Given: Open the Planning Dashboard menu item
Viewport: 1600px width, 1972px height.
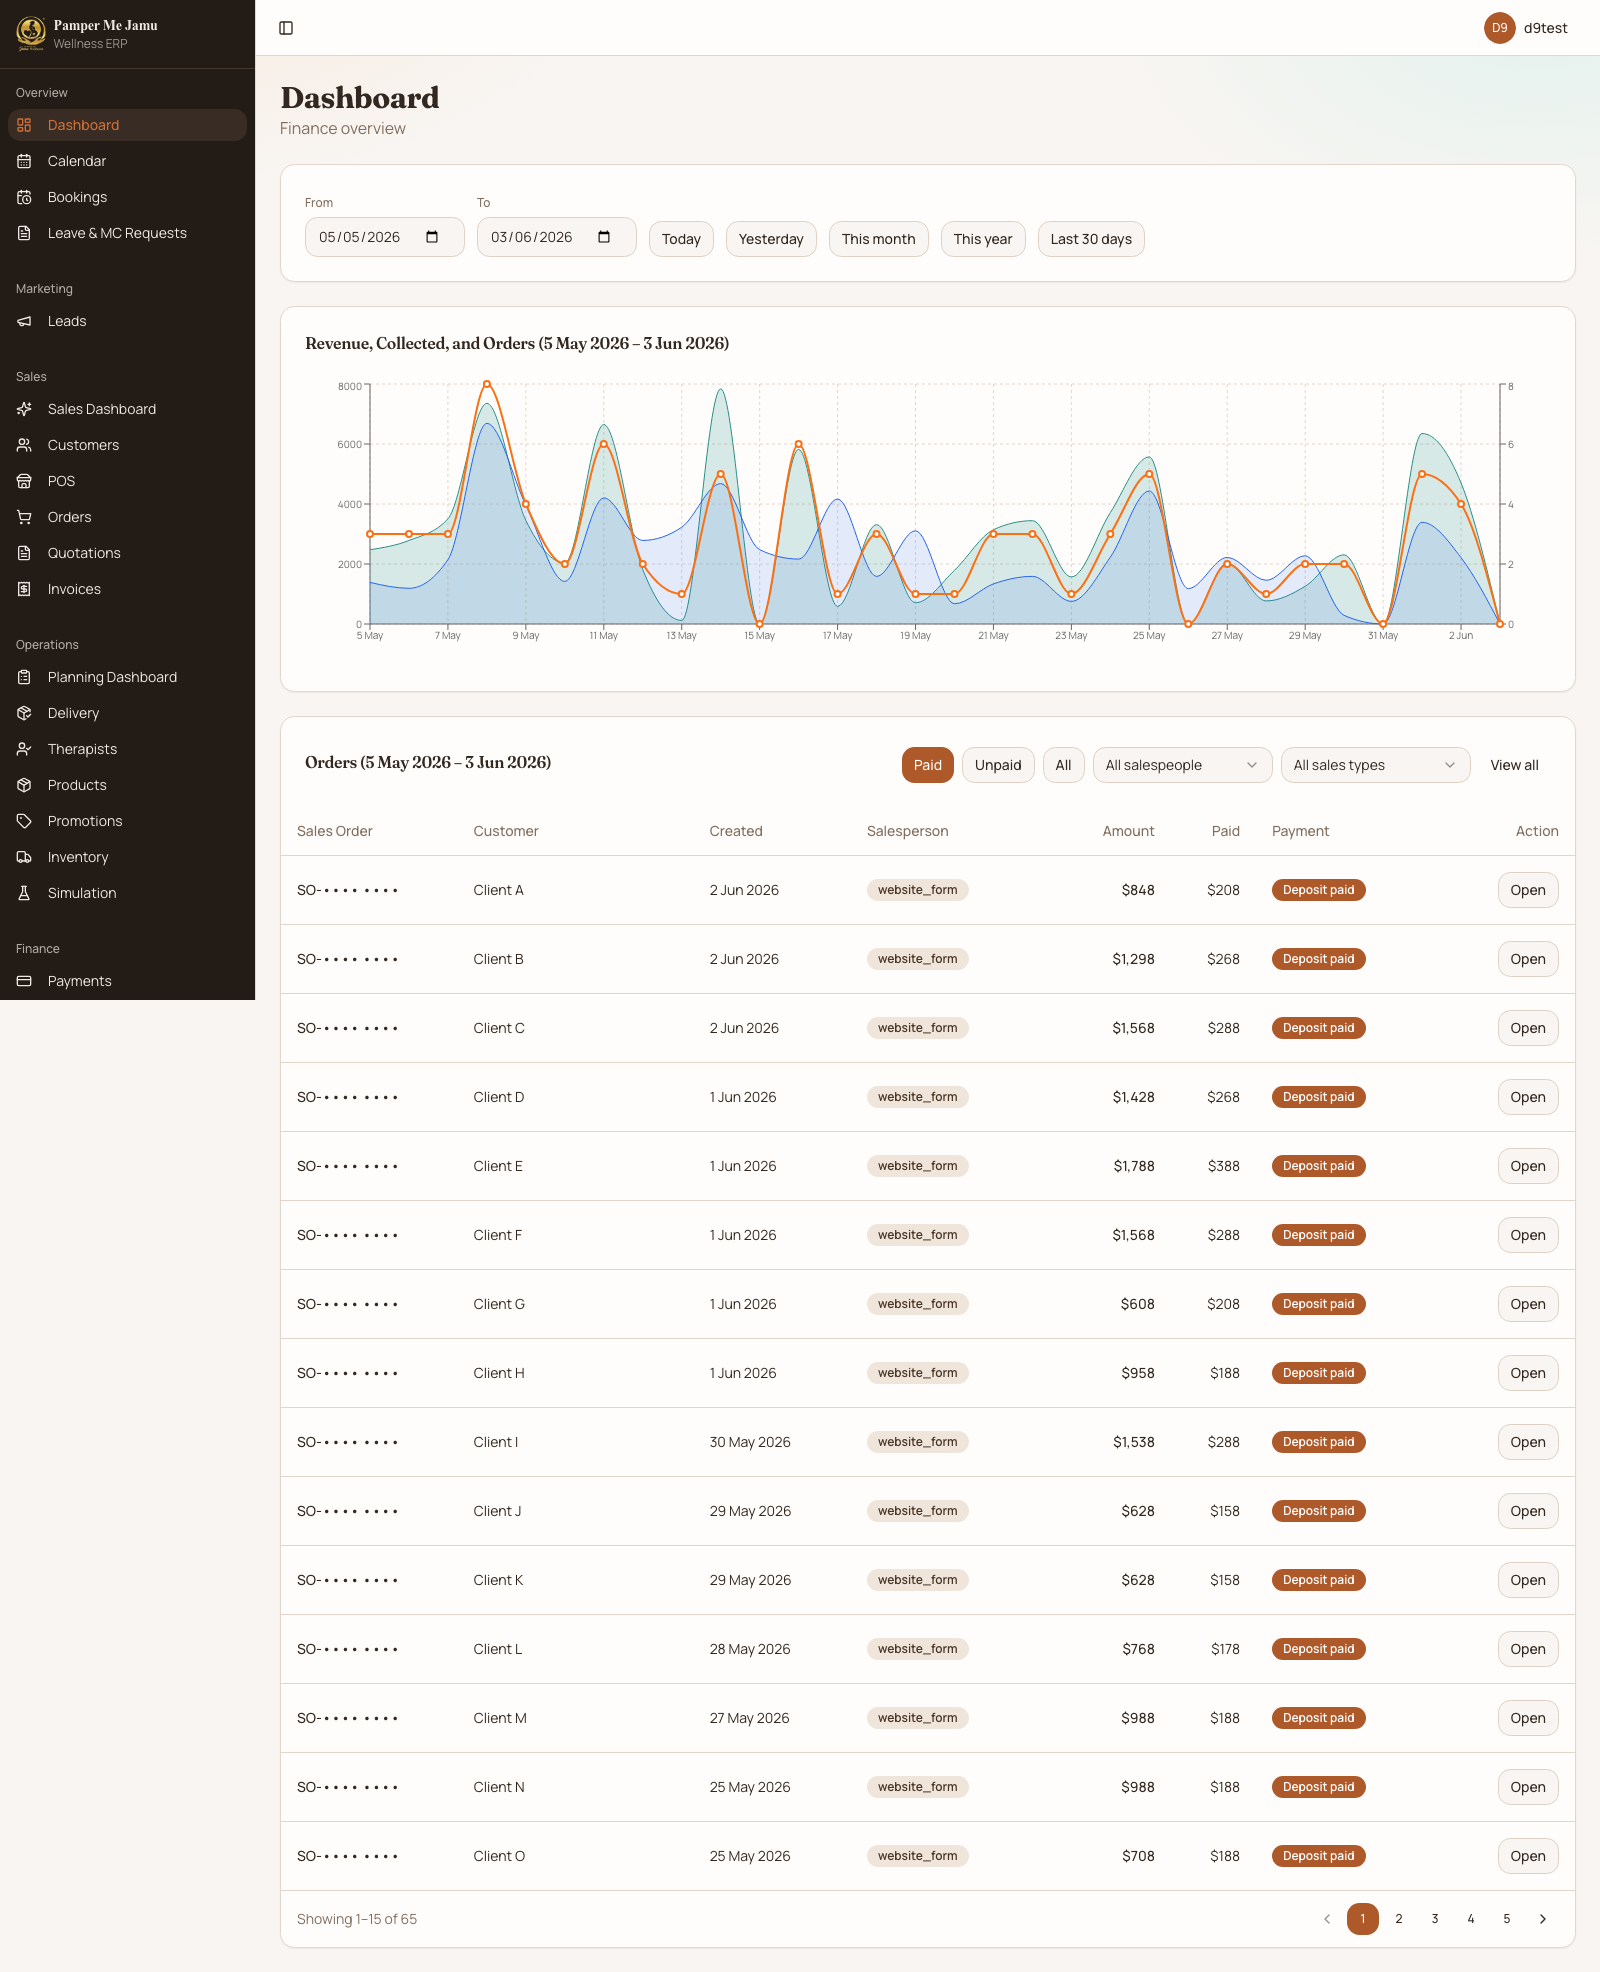Looking at the screenshot, I should point(127,677).
